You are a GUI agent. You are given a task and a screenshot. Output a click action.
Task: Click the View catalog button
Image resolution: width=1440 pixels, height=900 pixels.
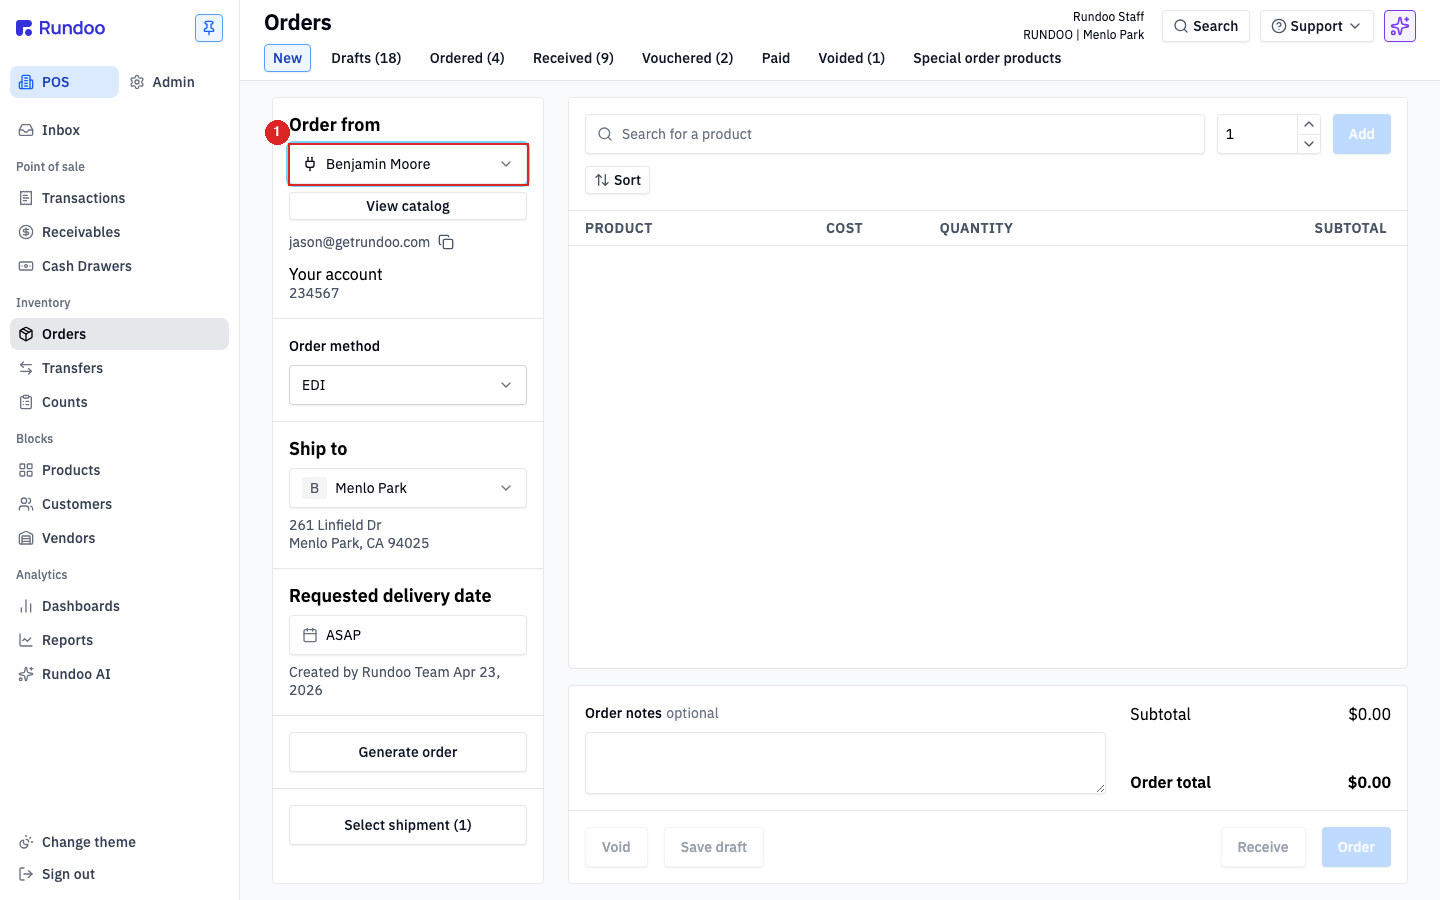[x=408, y=206]
